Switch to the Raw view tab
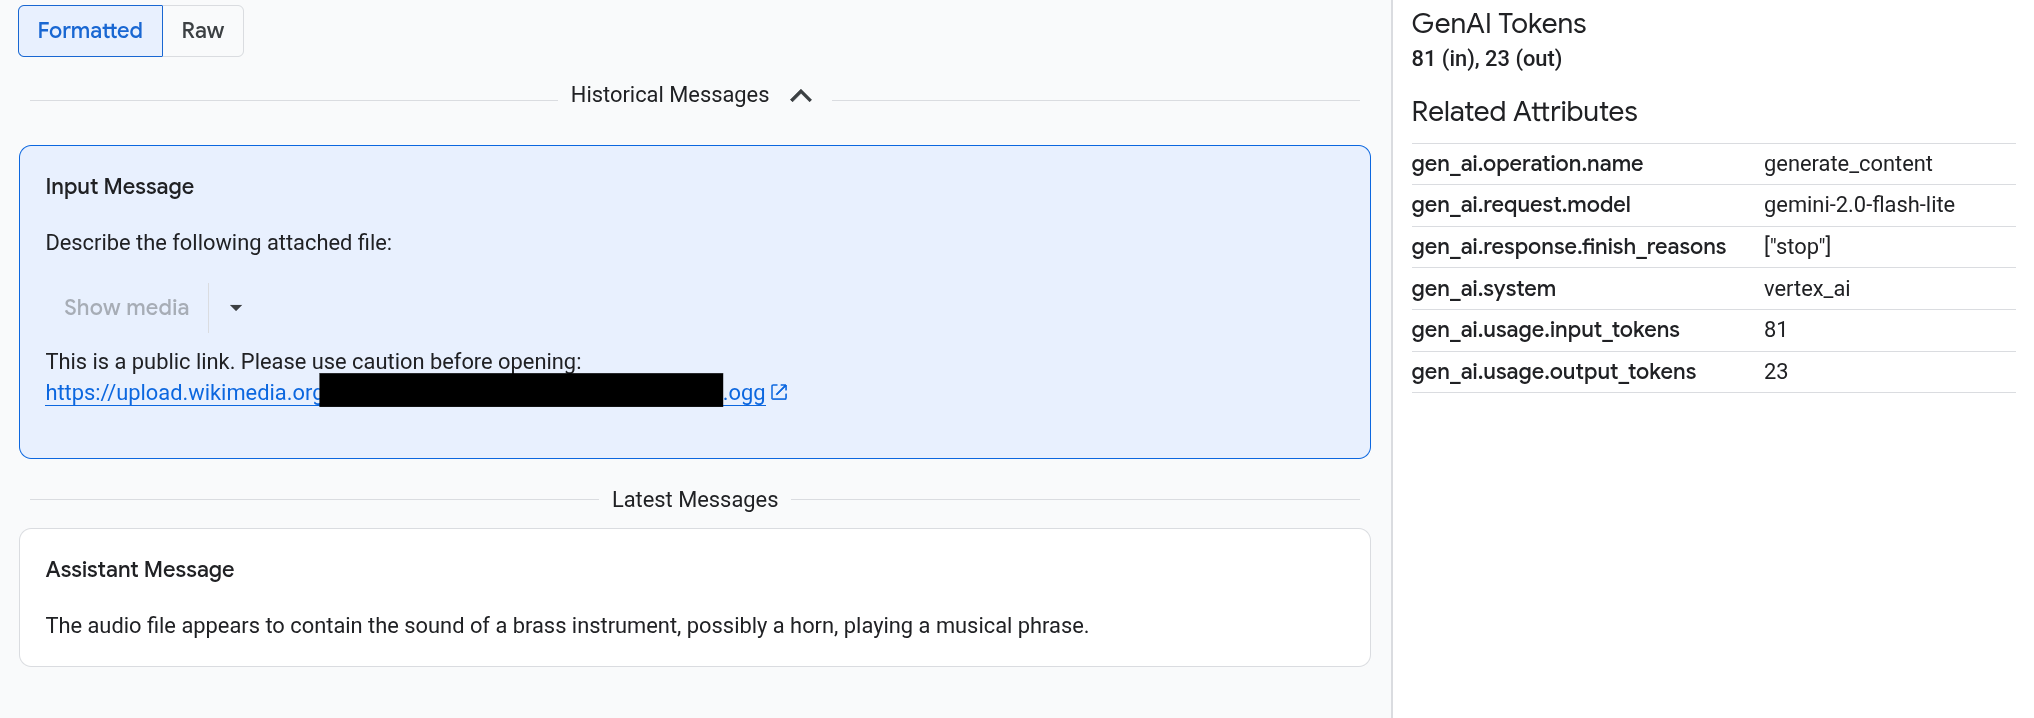This screenshot has width=2034, height=718. coord(202,31)
